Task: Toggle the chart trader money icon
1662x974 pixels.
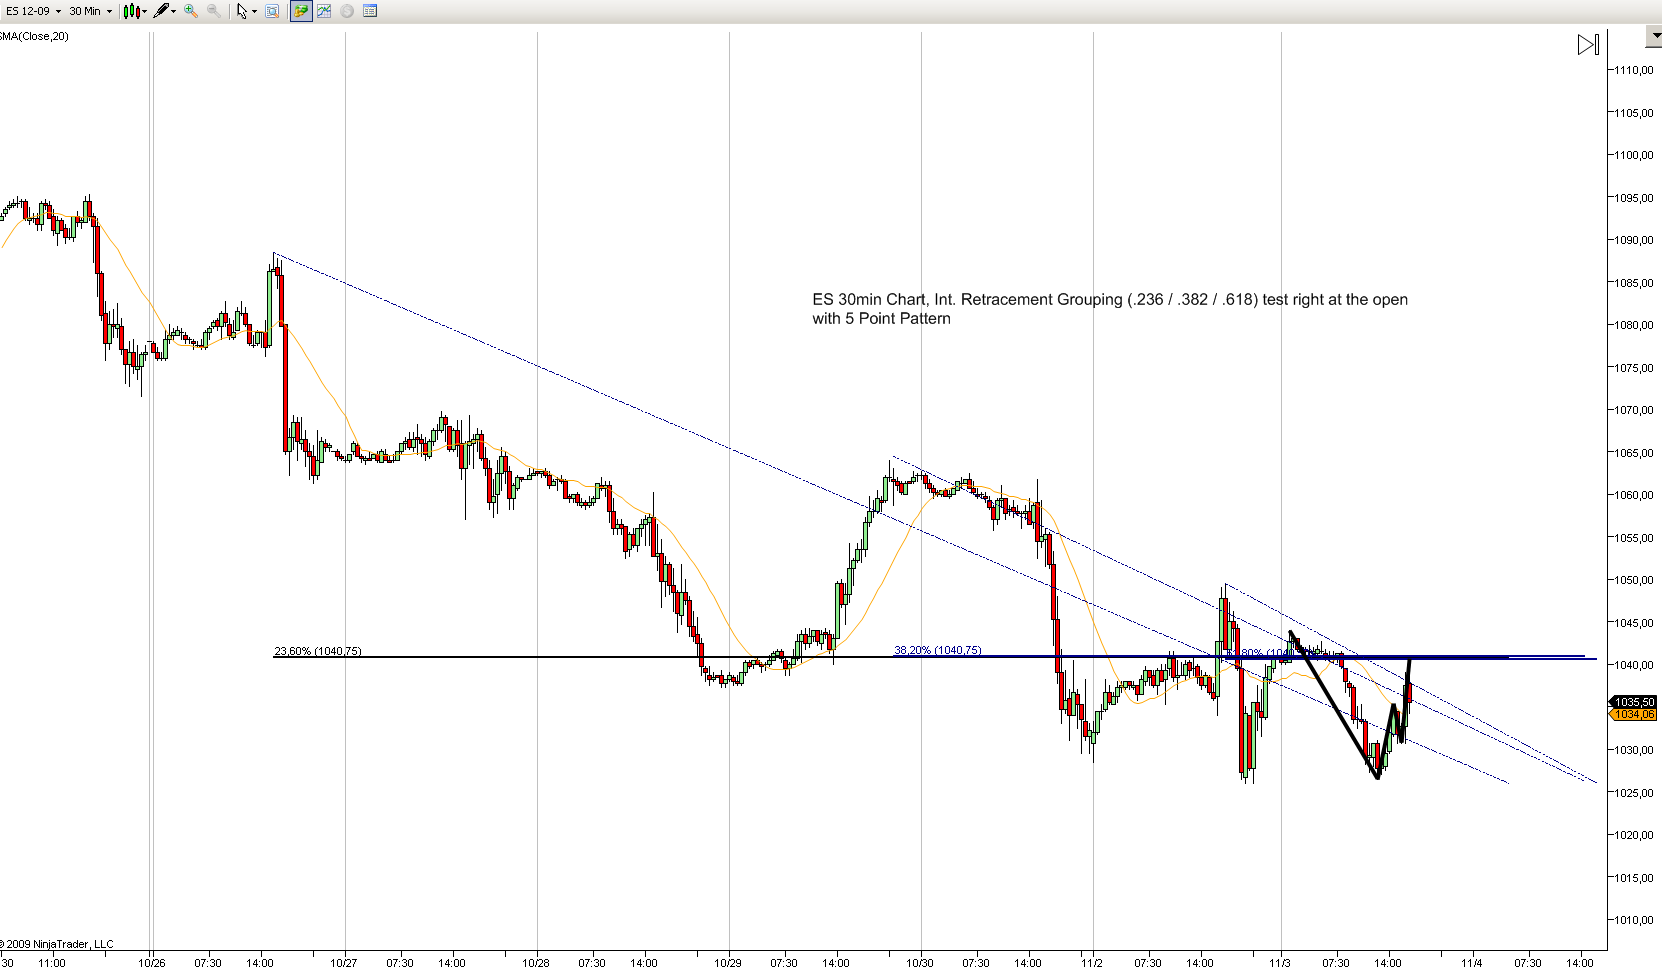Action: point(301,11)
